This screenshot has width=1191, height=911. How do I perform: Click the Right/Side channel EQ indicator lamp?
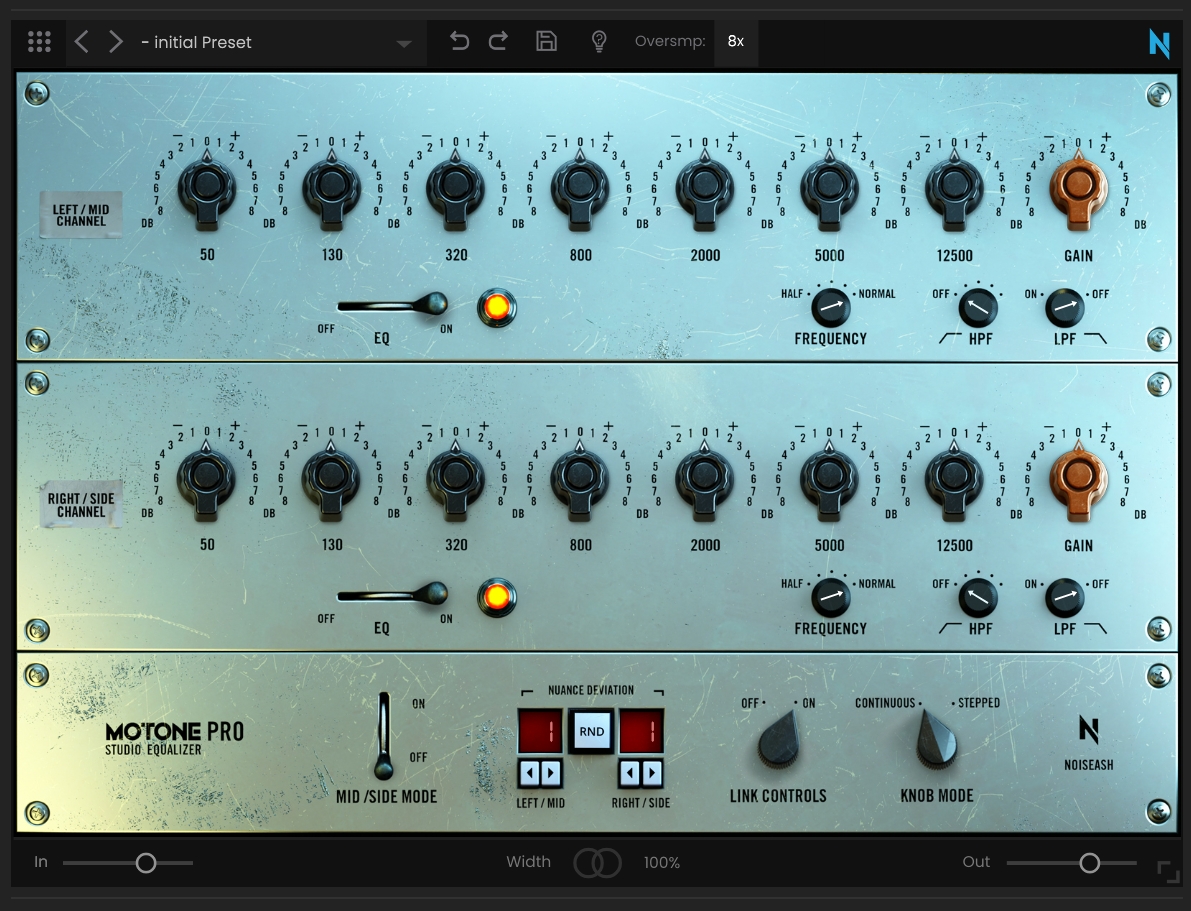(x=497, y=597)
